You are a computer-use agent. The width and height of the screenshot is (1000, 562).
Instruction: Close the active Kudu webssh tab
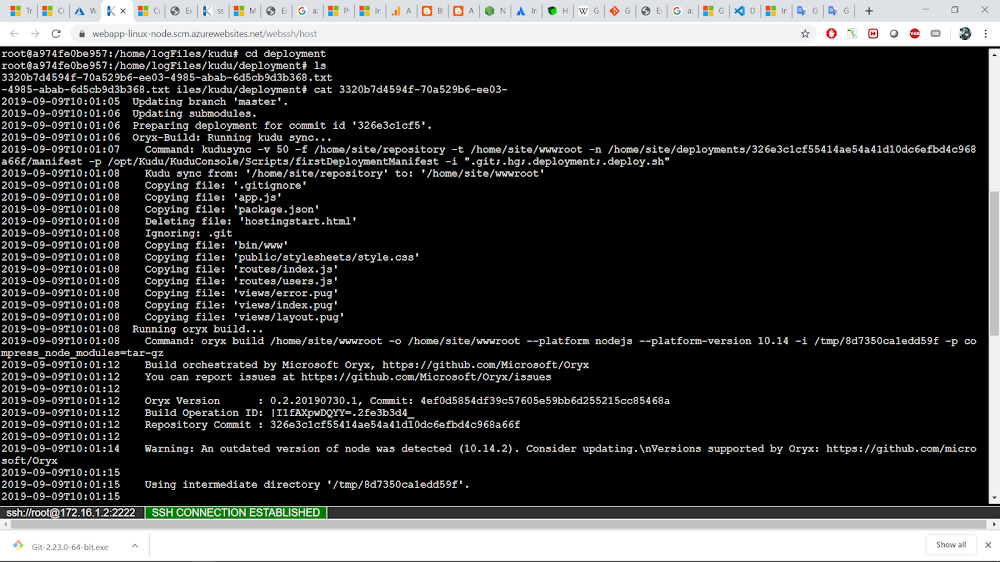pyautogui.click(x=123, y=11)
